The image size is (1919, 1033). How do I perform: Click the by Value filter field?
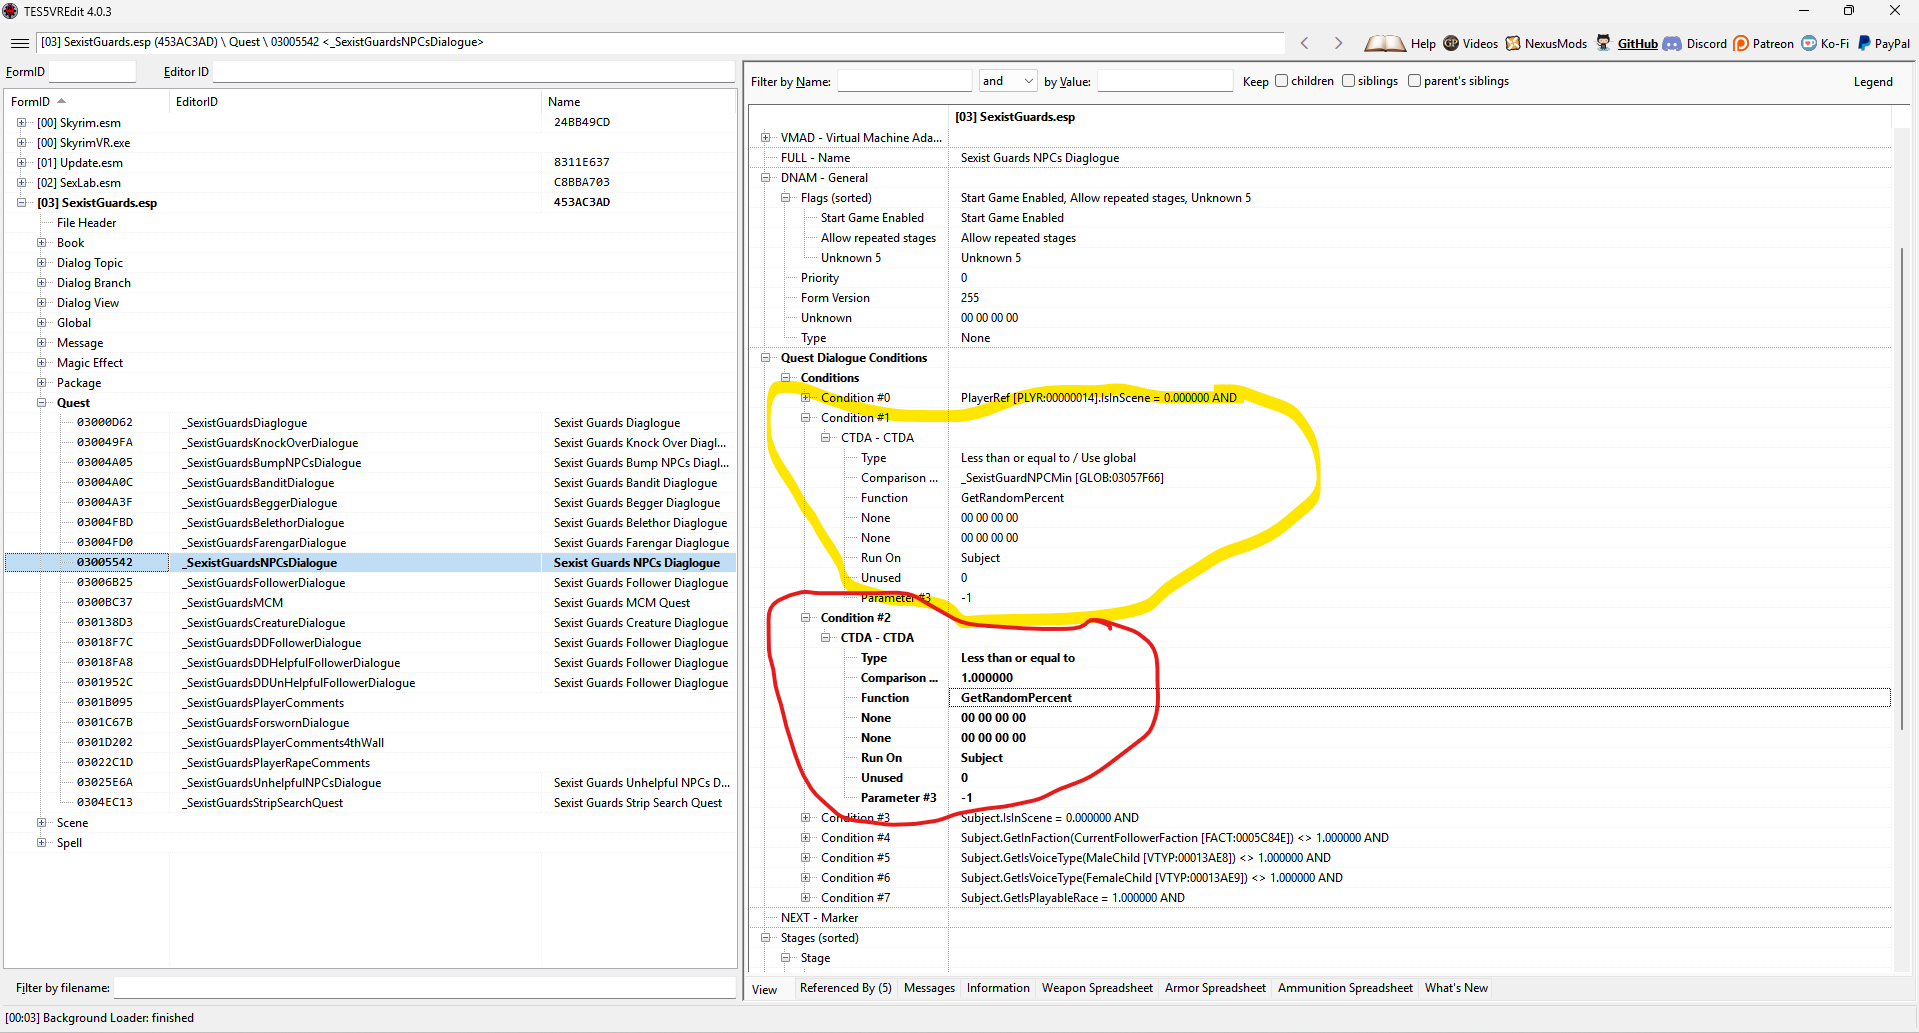(1165, 81)
